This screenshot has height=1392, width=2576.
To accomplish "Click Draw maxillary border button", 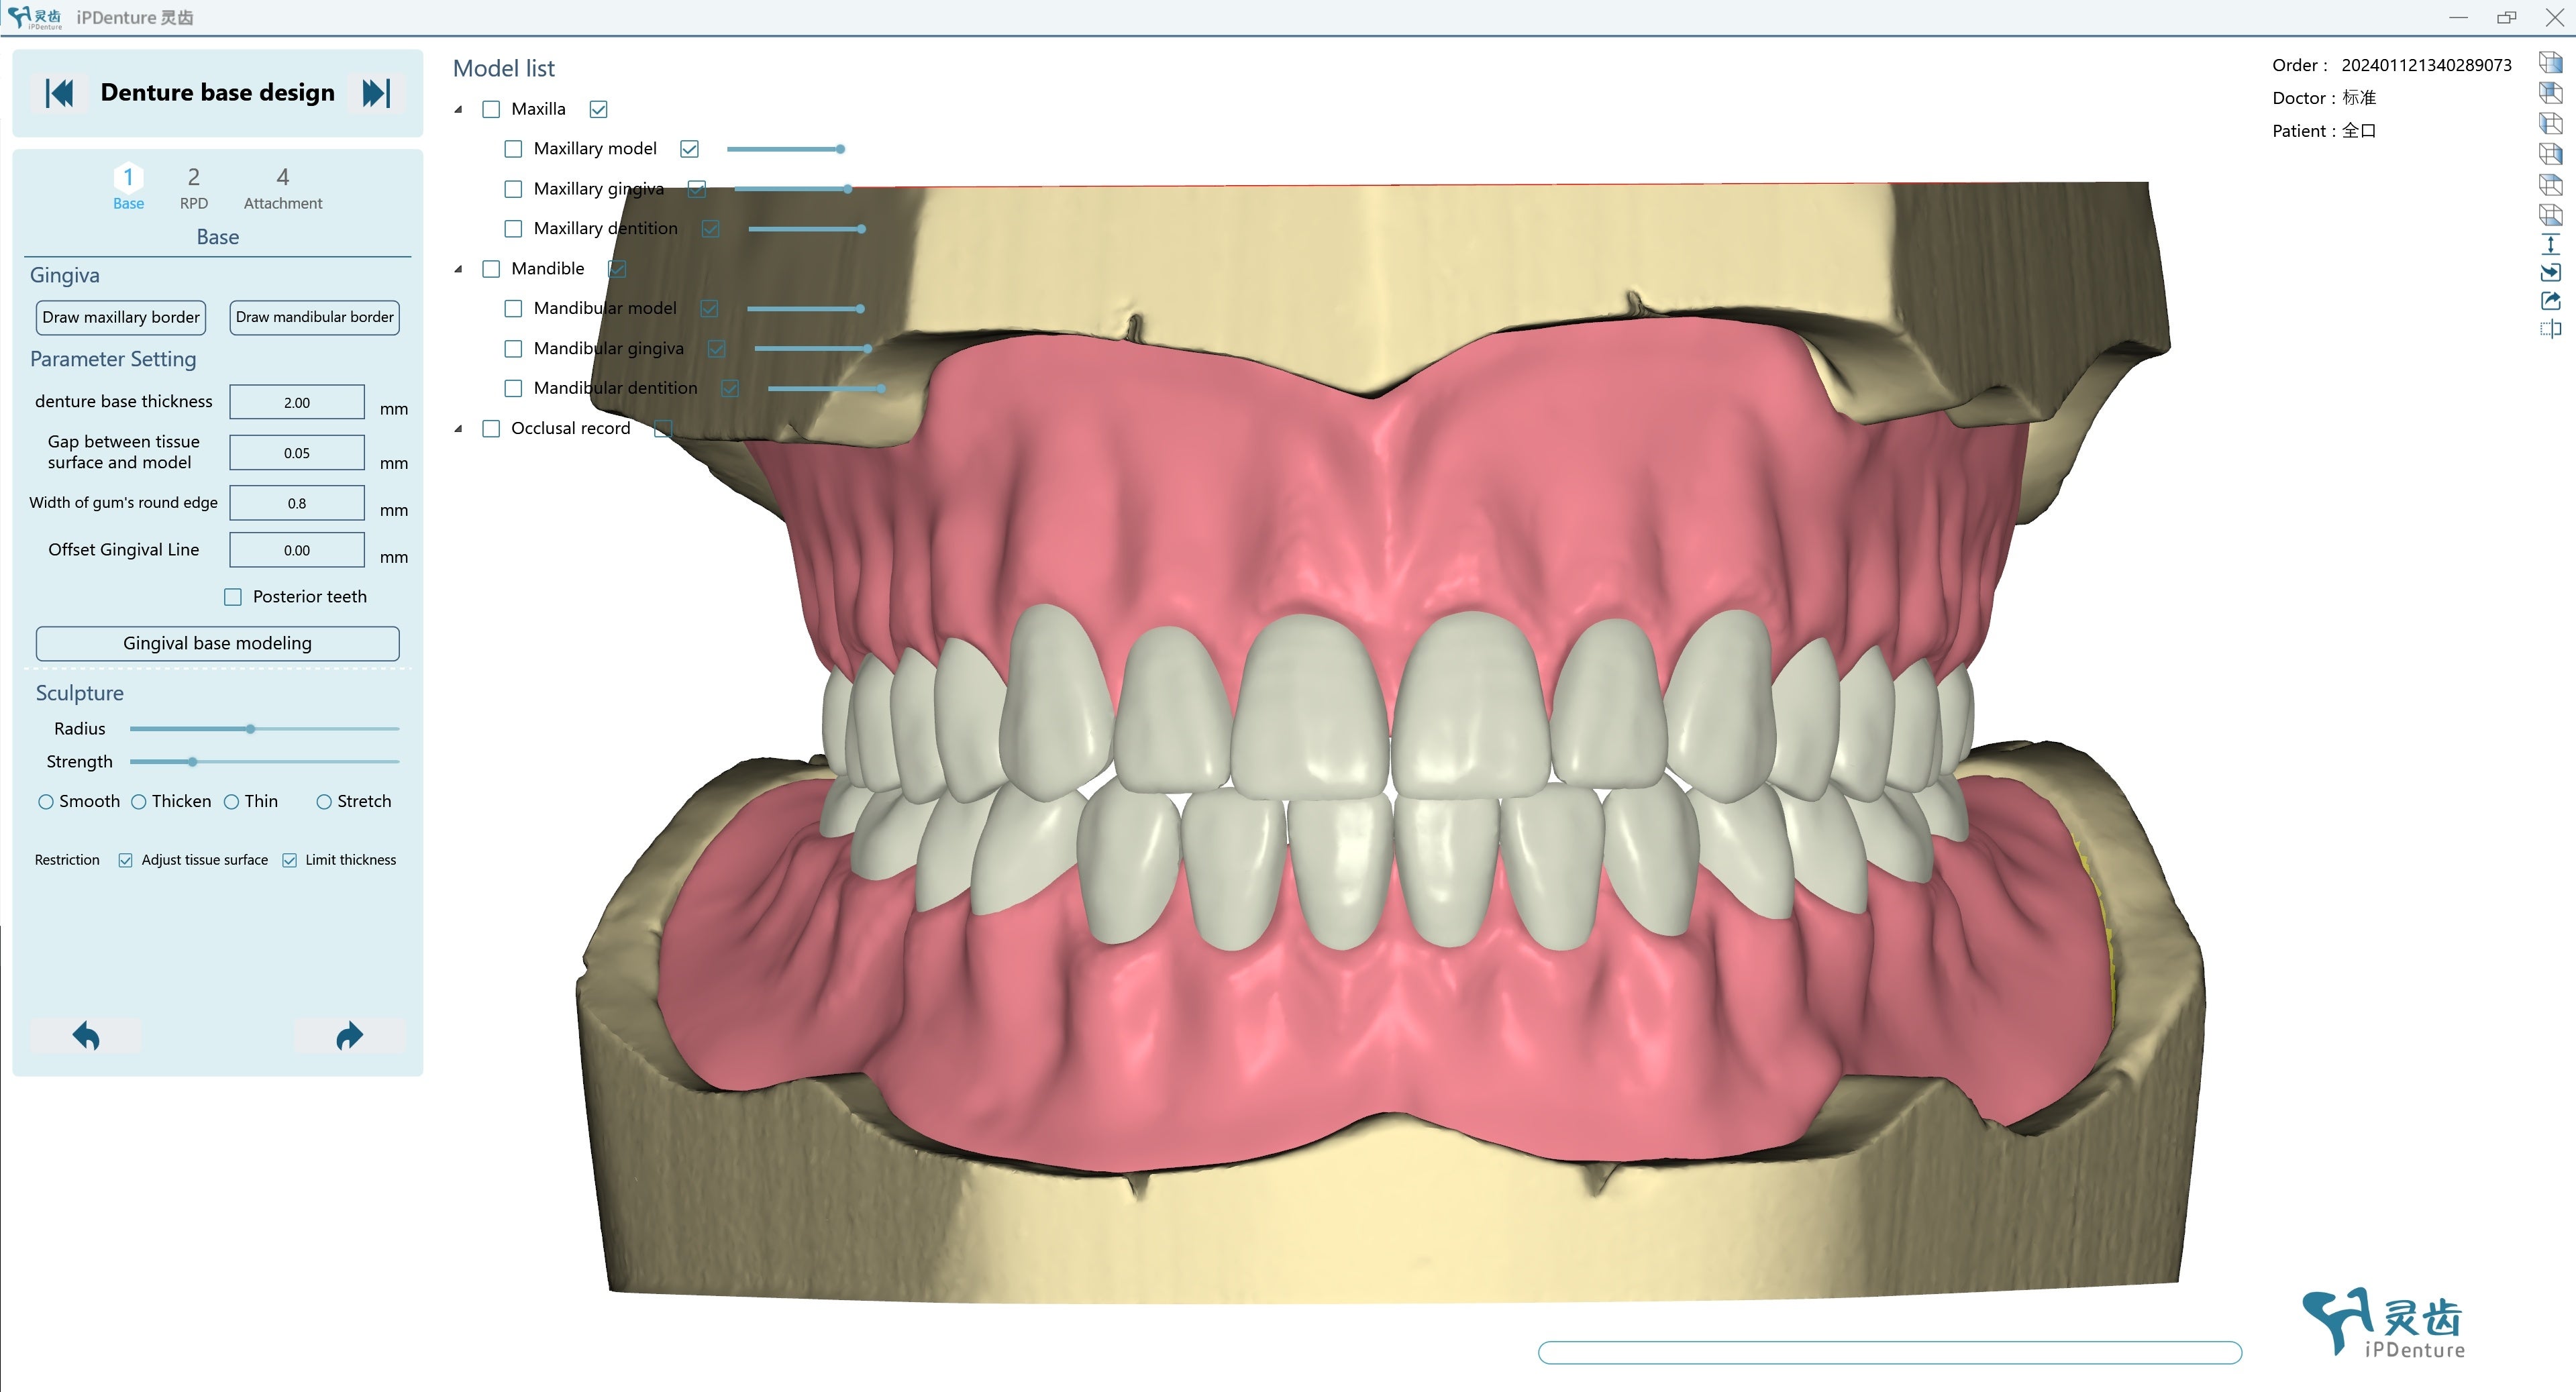I will click(x=121, y=317).
